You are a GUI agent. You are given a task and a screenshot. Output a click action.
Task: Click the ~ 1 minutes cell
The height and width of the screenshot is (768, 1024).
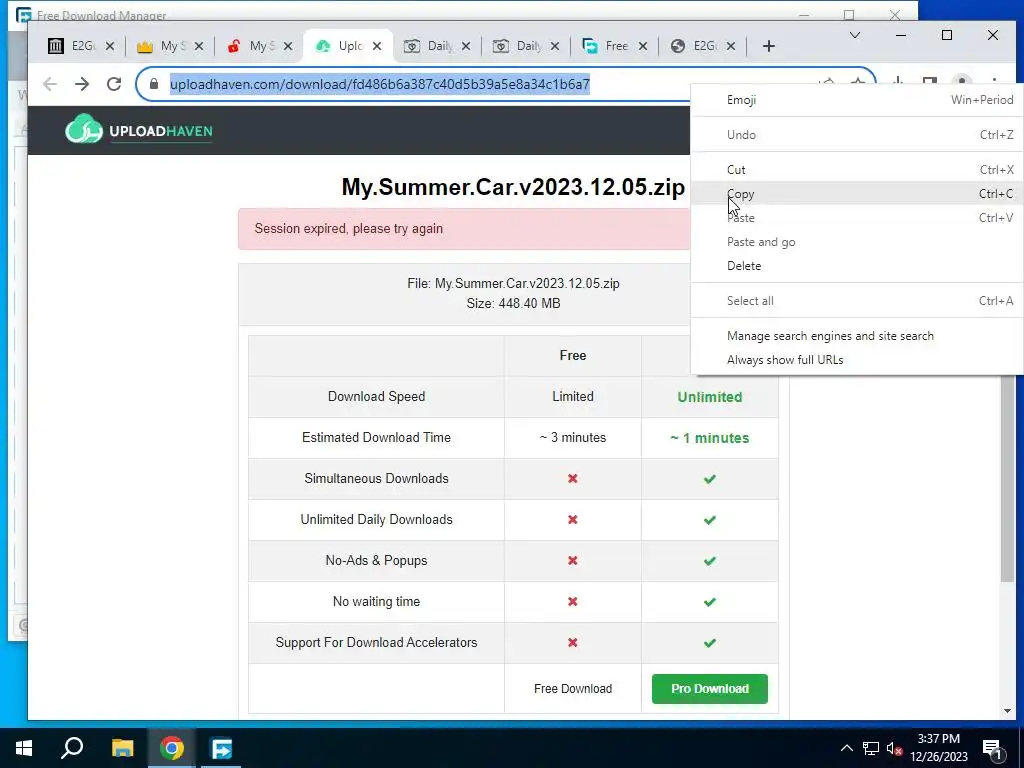pyautogui.click(x=710, y=438)
